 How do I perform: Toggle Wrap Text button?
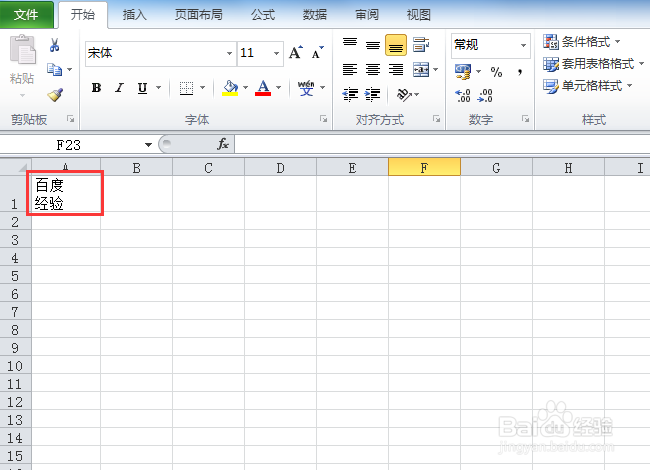coord(421,45)
